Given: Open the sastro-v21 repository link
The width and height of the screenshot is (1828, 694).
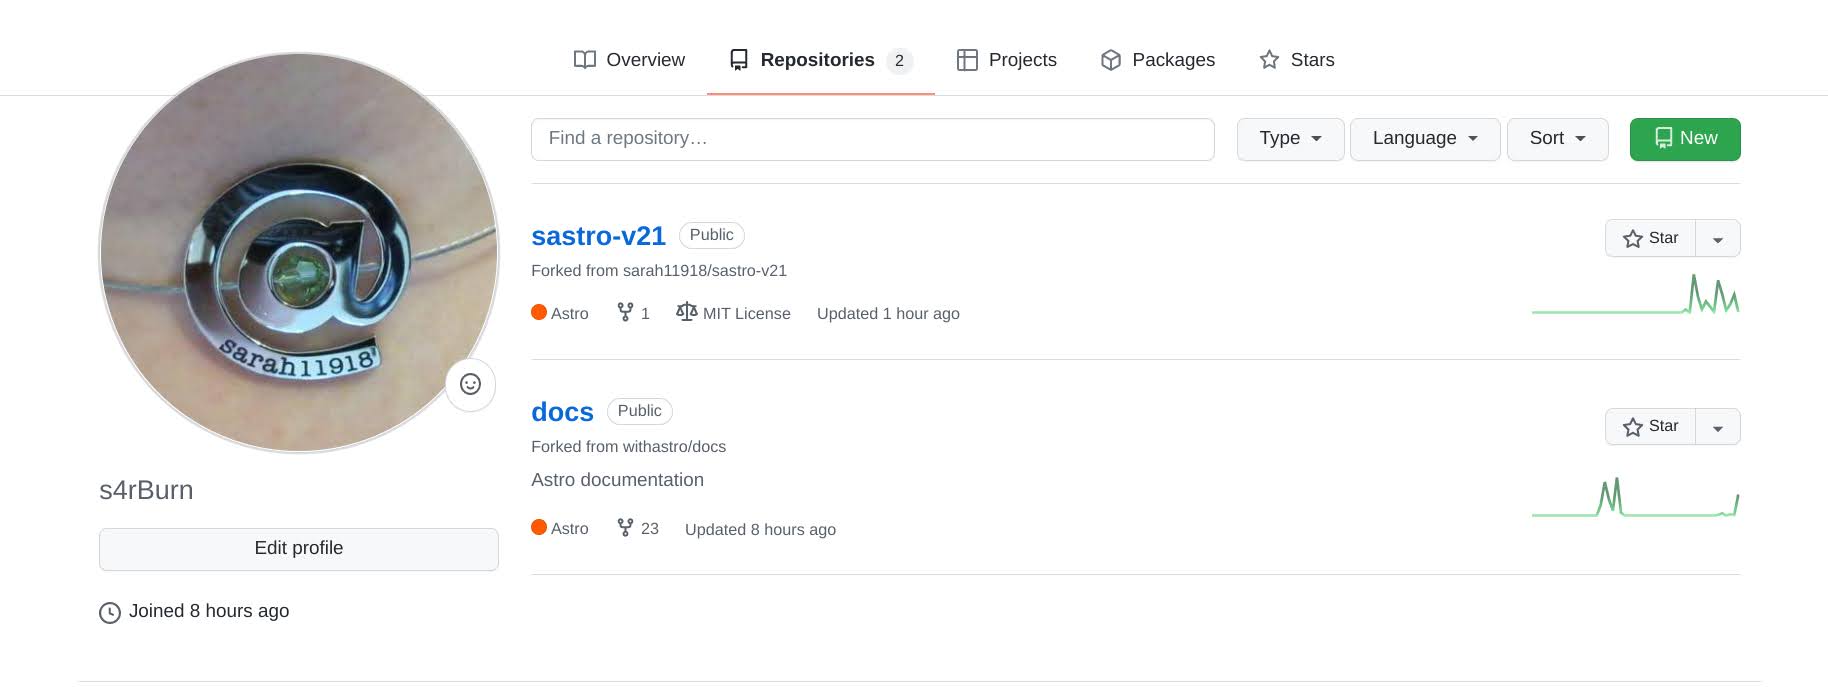Looking at the screenshot, I should (598, 236).
